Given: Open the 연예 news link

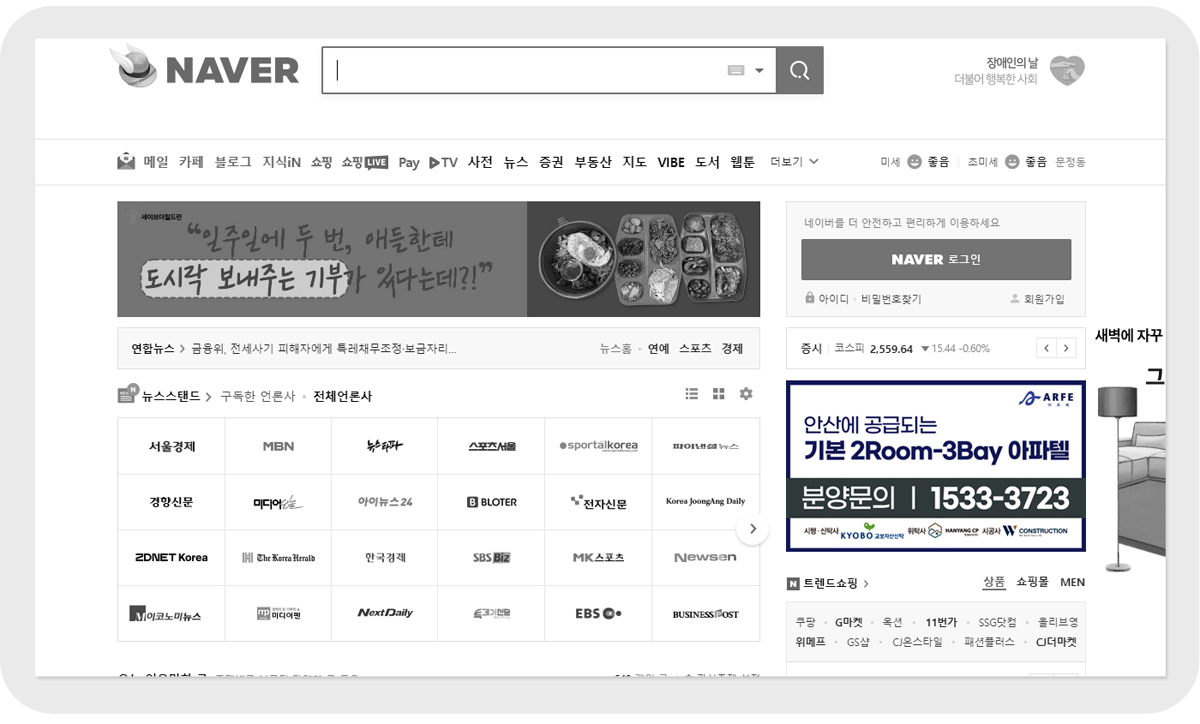Looking at the screenshot, I should click(658, 349).
